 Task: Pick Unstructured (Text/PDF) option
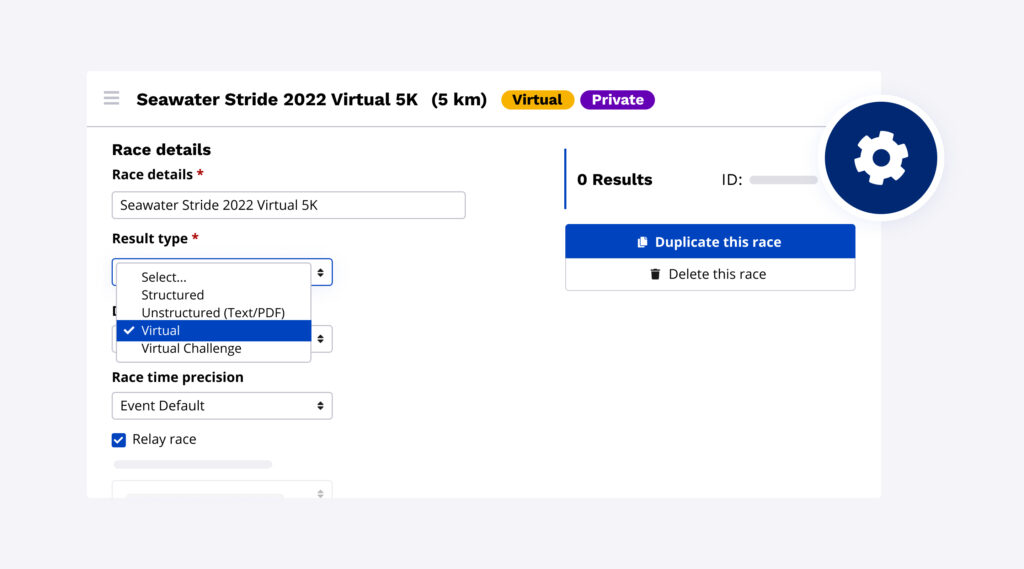(213, 313)
